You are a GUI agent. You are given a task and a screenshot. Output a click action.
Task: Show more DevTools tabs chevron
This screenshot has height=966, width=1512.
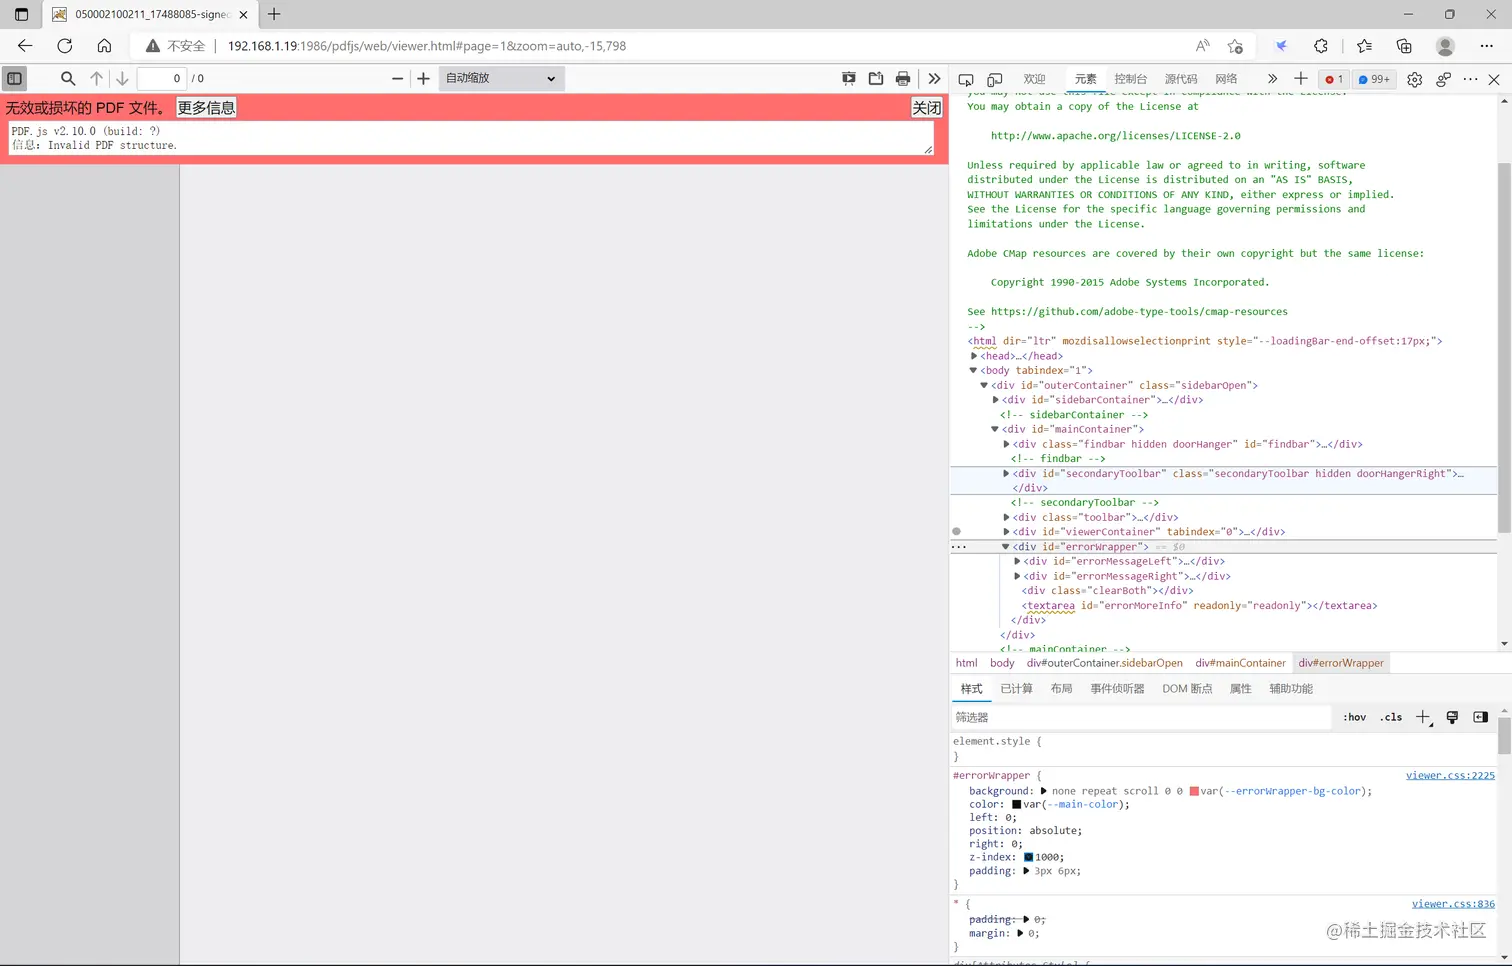[x=1272, y=79]
